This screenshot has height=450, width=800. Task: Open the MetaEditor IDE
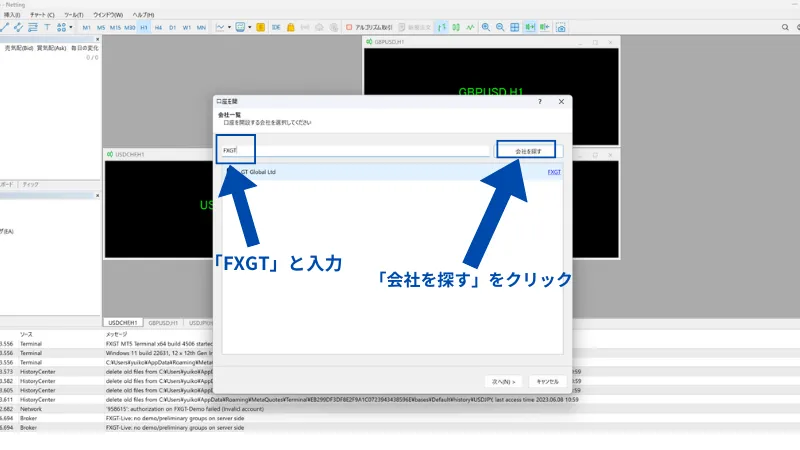coord(276,28)
